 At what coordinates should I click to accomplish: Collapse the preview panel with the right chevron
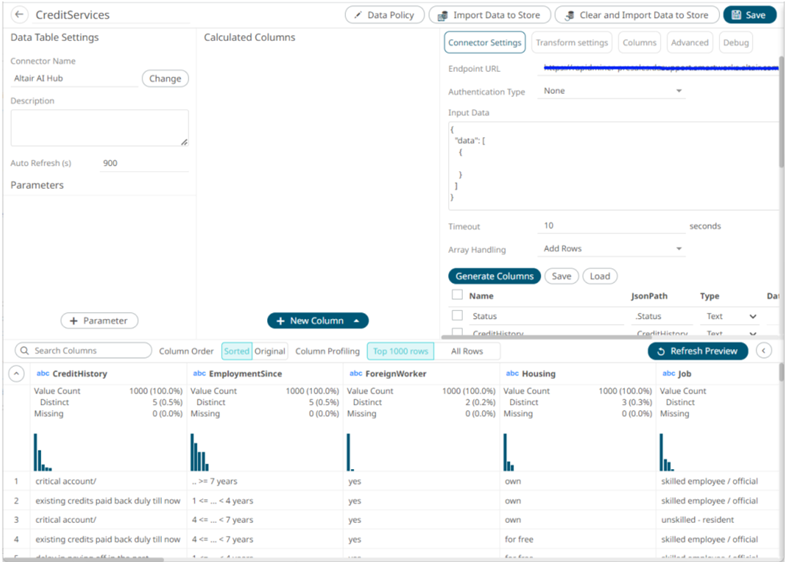pos(763,351)
